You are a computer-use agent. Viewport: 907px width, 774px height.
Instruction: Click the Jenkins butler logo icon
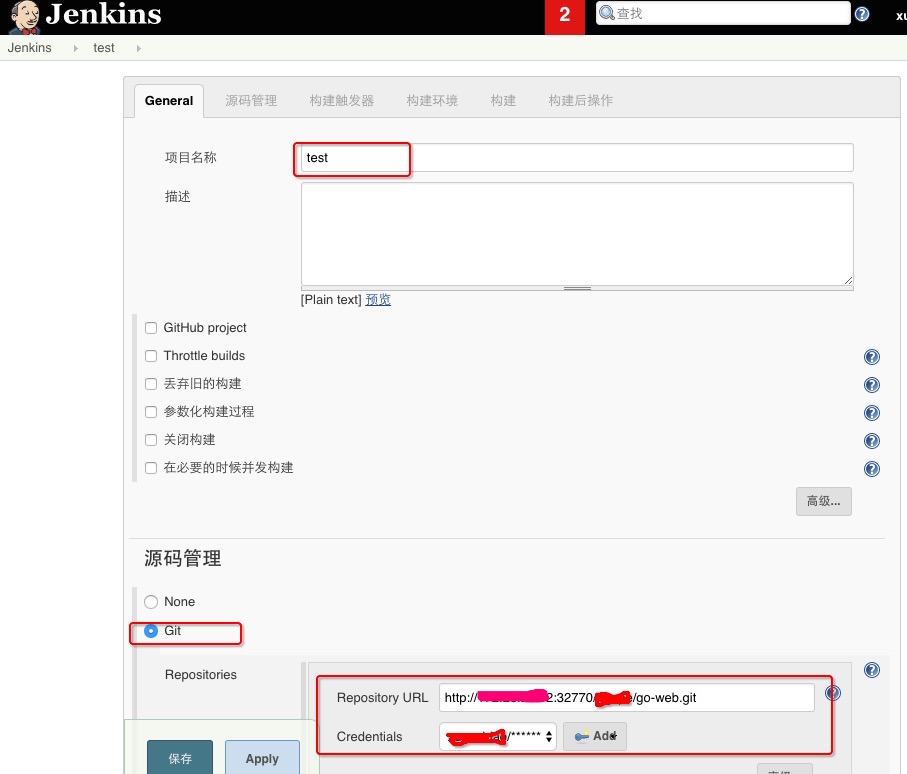point(25,17)
